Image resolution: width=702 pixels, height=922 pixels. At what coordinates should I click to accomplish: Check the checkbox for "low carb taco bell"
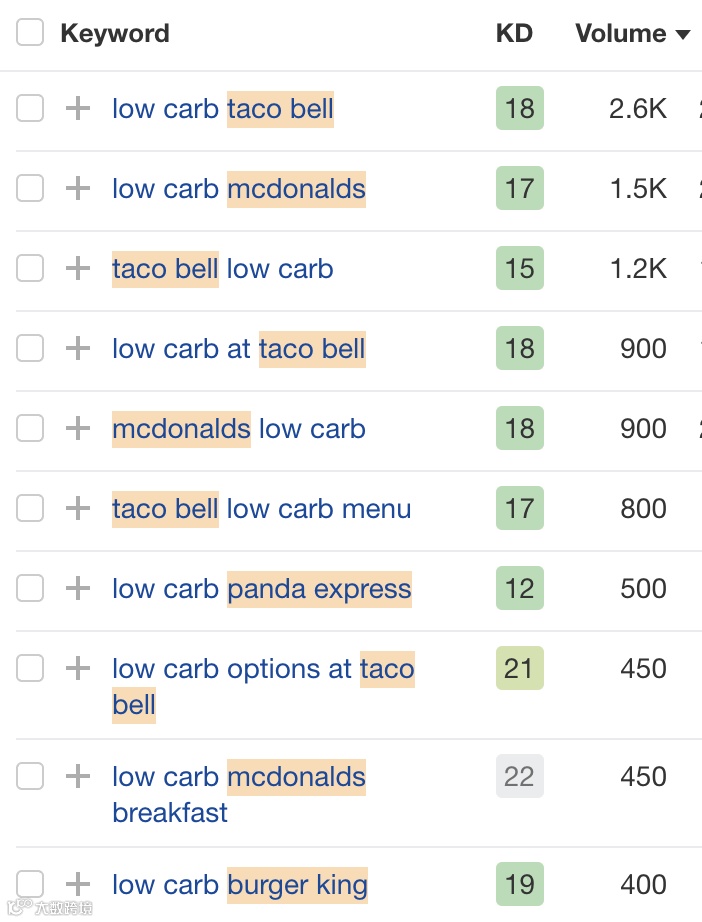click(30, 108)
